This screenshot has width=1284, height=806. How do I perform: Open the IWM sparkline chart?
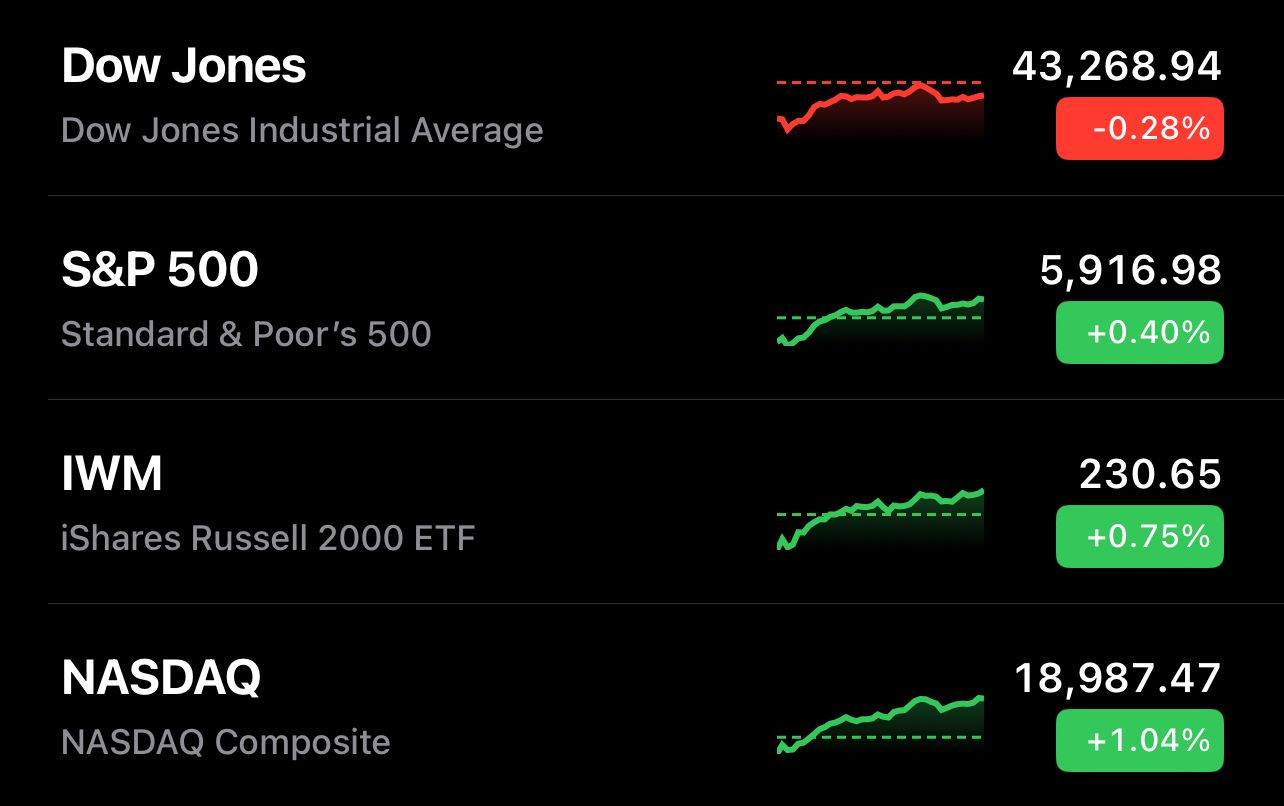click(880, 520)
